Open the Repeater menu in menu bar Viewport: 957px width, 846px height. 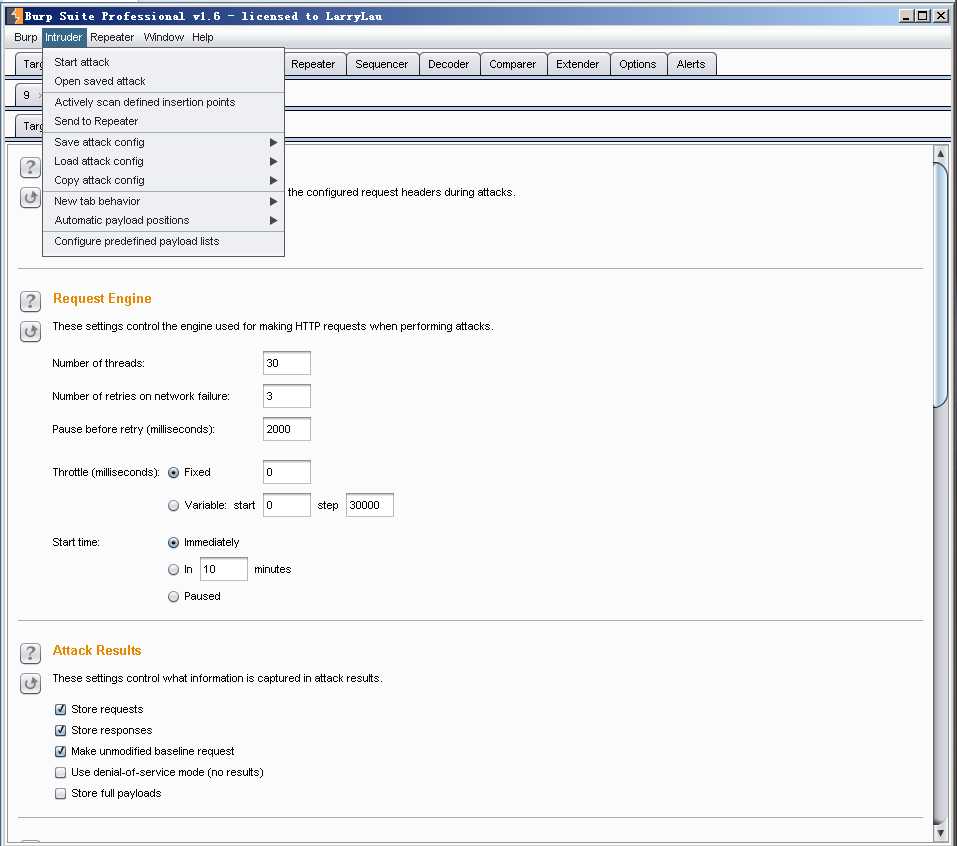pyautogui.click(x=112, y=37)
